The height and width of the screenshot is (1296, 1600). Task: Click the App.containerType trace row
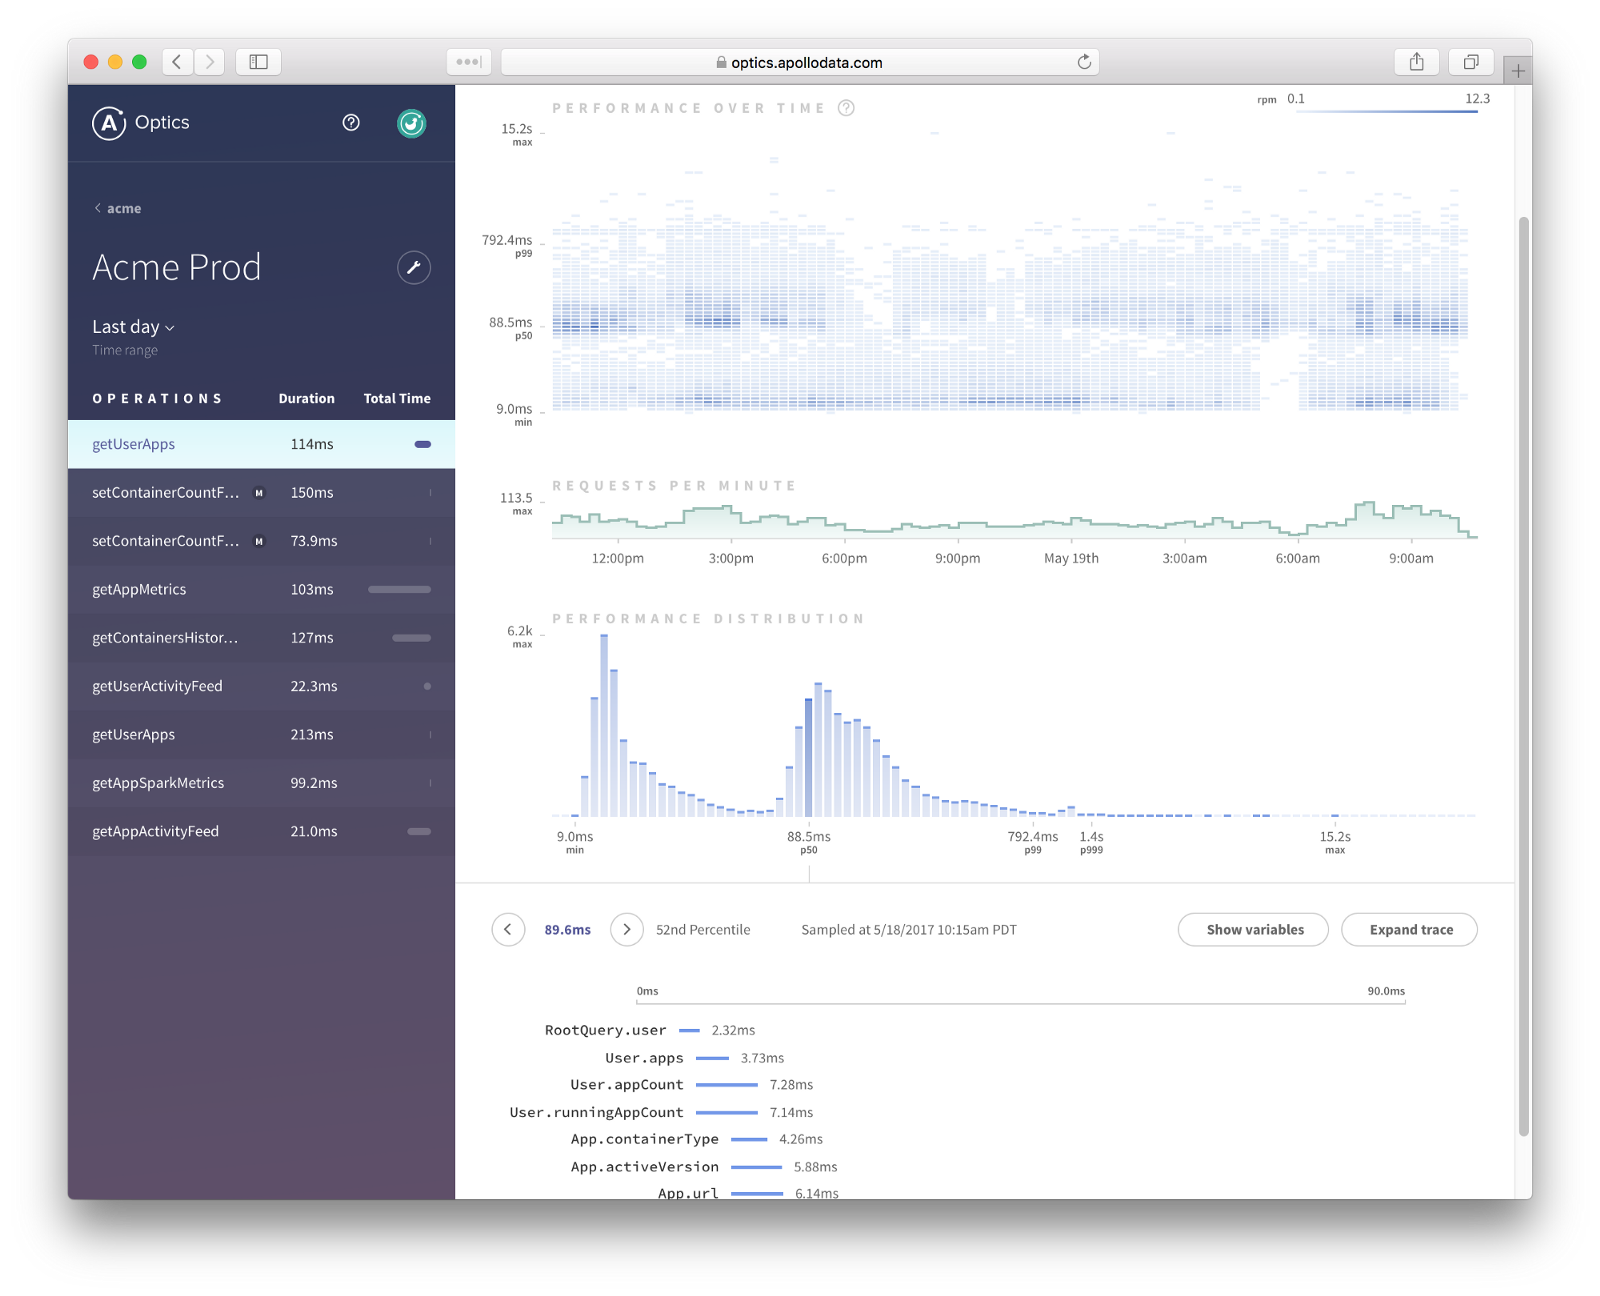pos(696,1140)
